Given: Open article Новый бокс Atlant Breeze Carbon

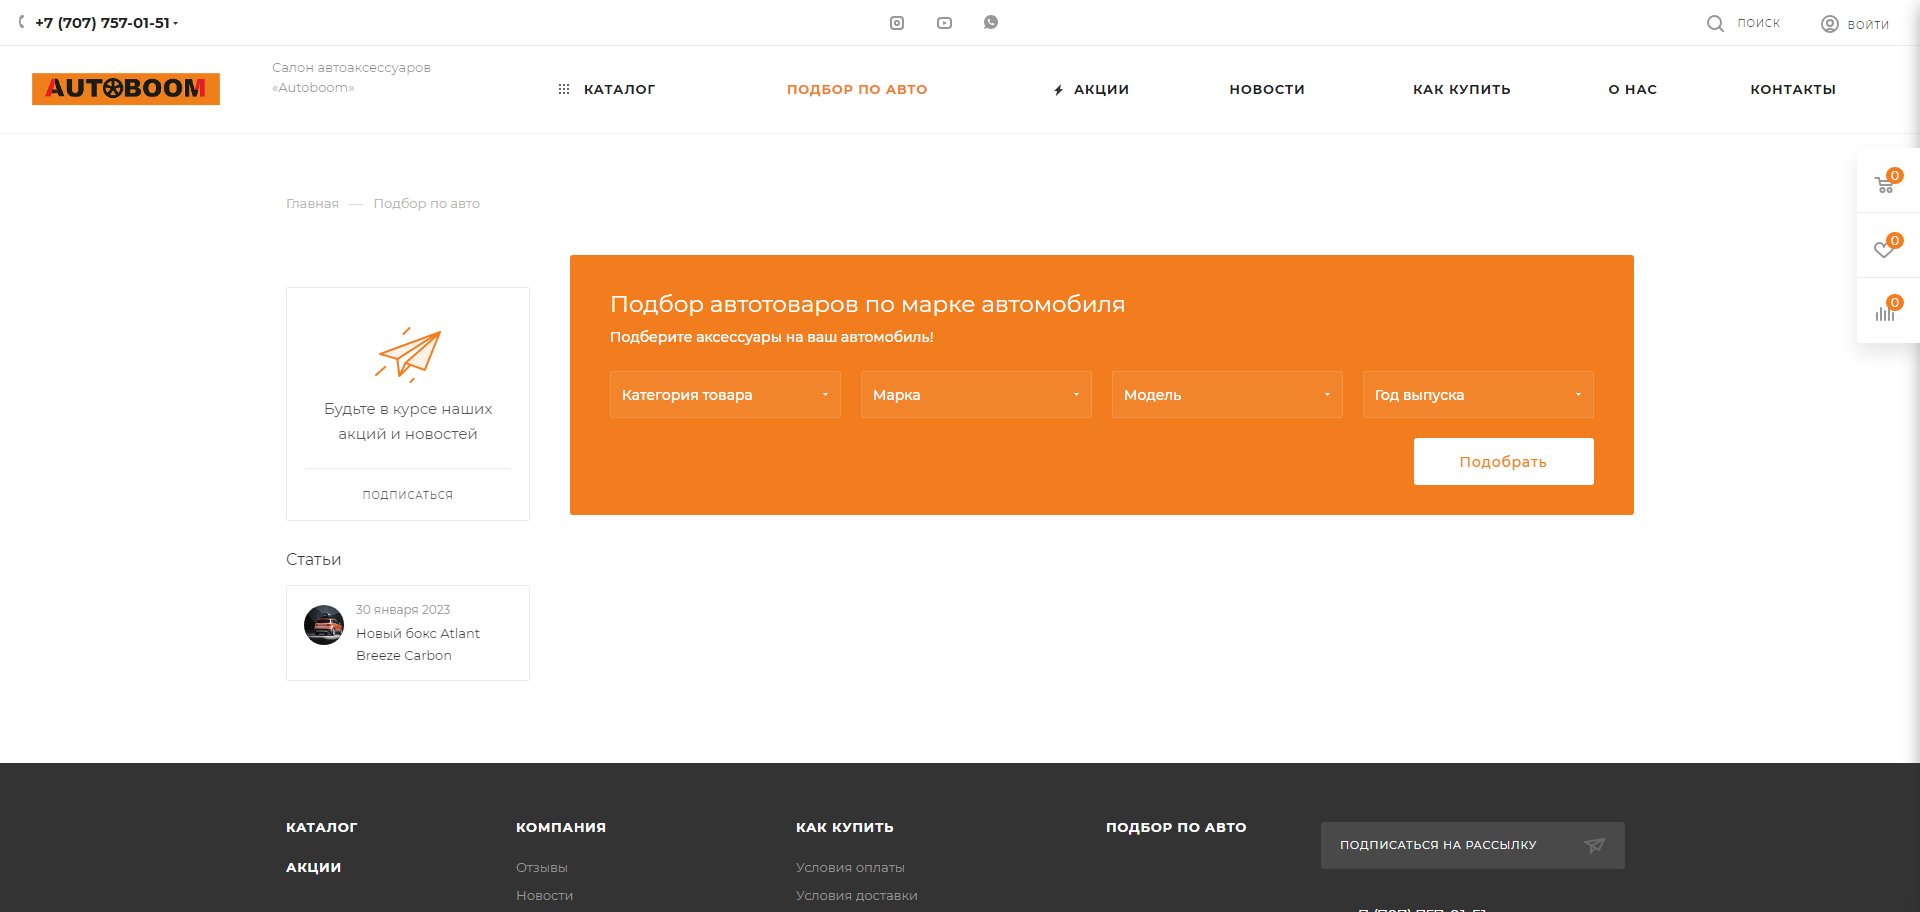Looking at the screenshot, I should click(x=418, y=645).
